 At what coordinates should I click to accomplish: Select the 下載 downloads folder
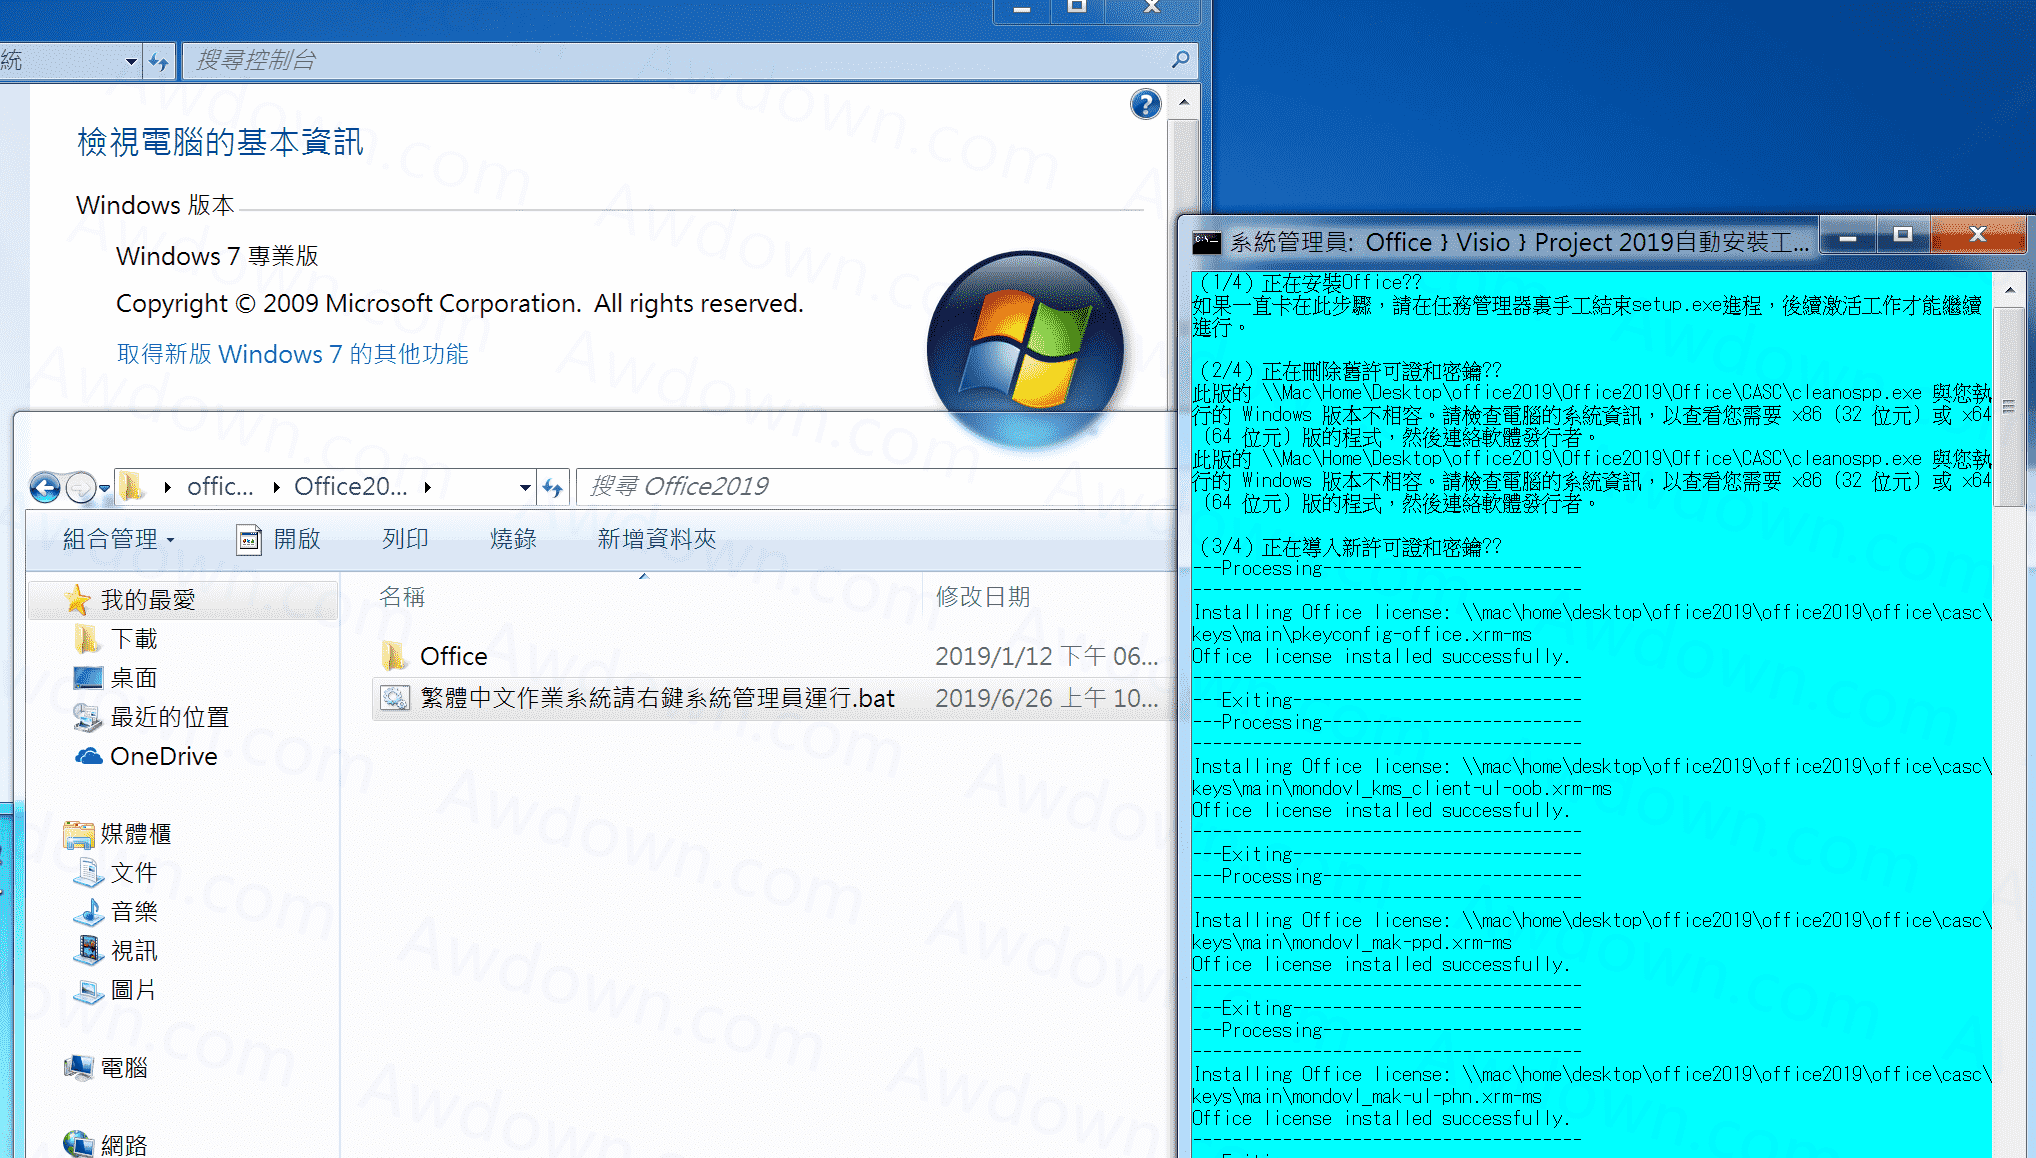tap(133, 639)
